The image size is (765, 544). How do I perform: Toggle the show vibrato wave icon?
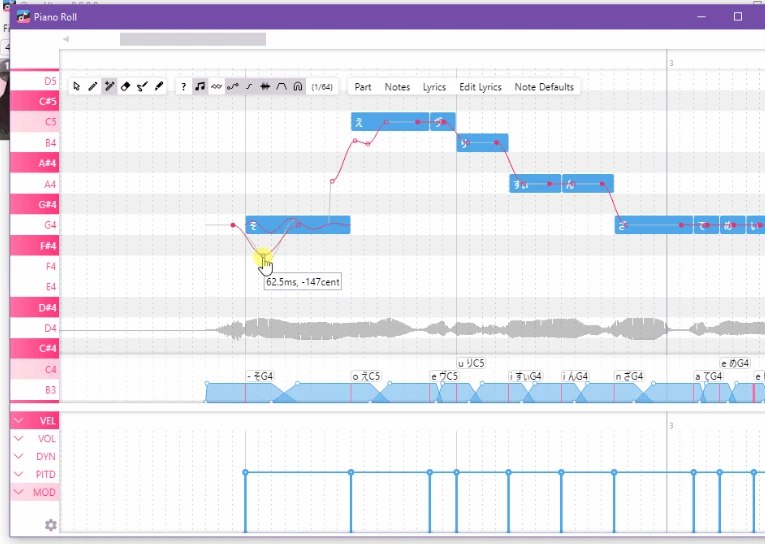point(216,86)
